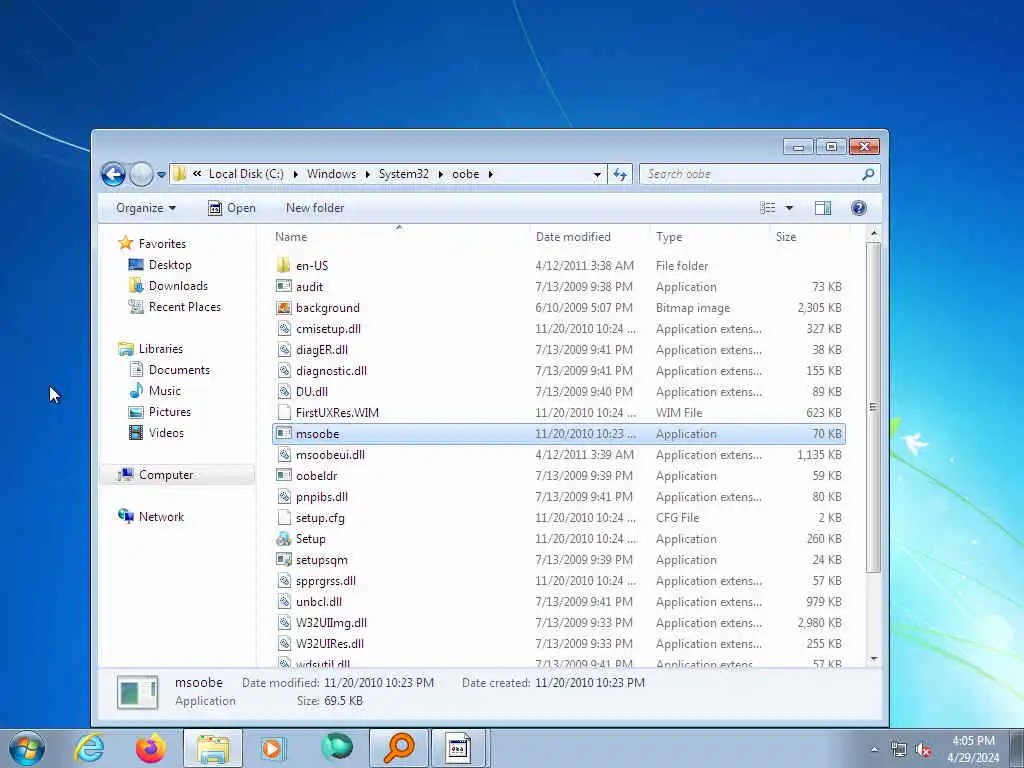
Task: Select the cmisetup.dll file icon
Action: pos(283,328)
